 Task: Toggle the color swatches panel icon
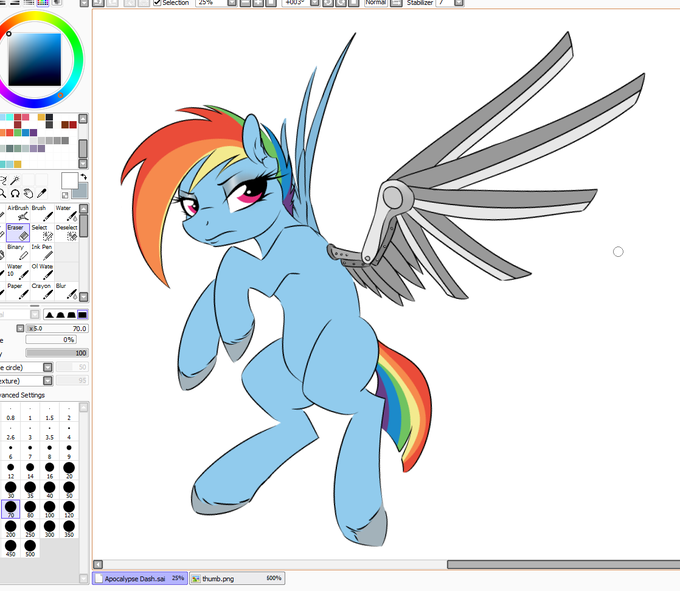(x=42, y=3)
